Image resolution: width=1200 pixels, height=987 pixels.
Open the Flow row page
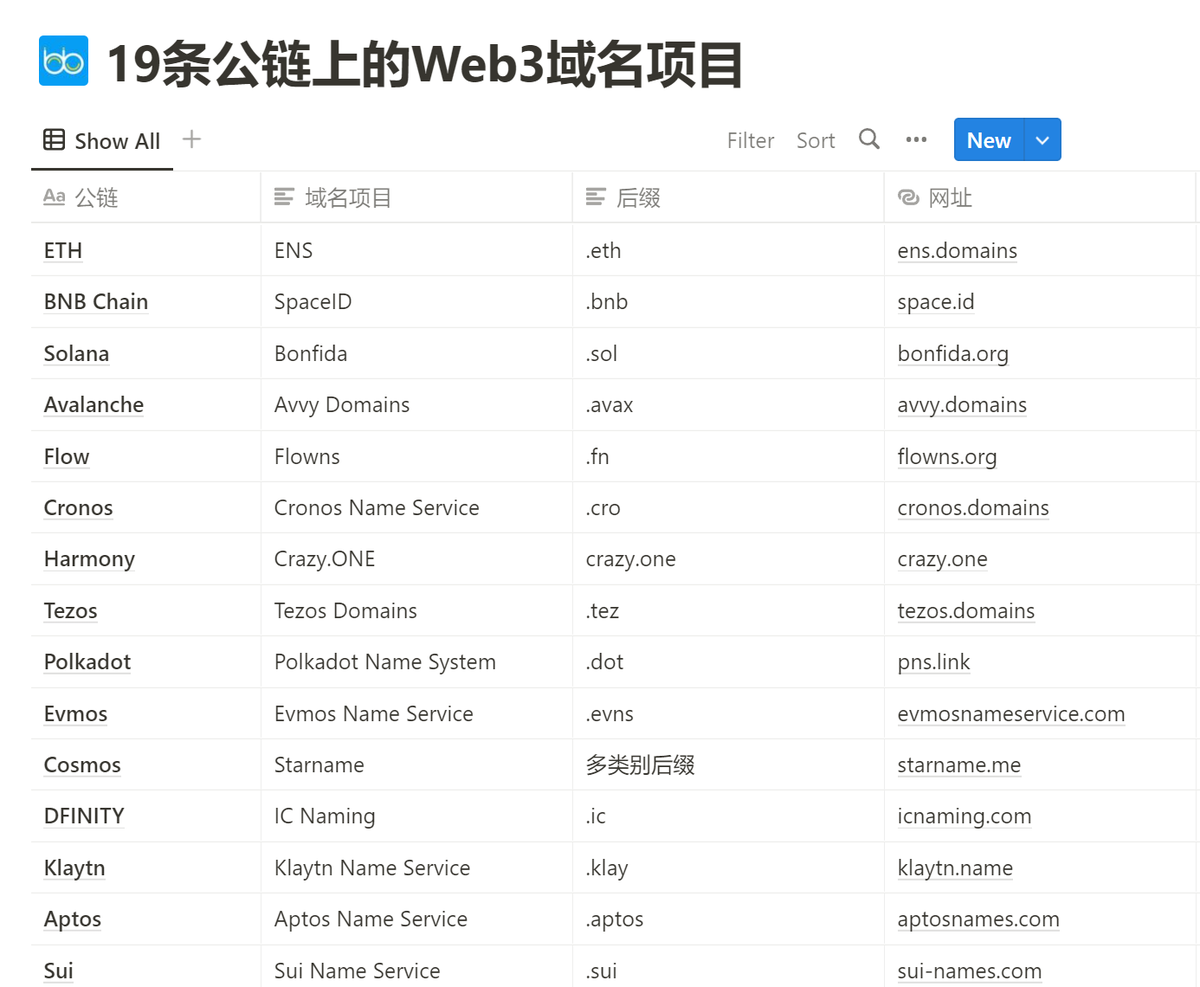[66, 456]
